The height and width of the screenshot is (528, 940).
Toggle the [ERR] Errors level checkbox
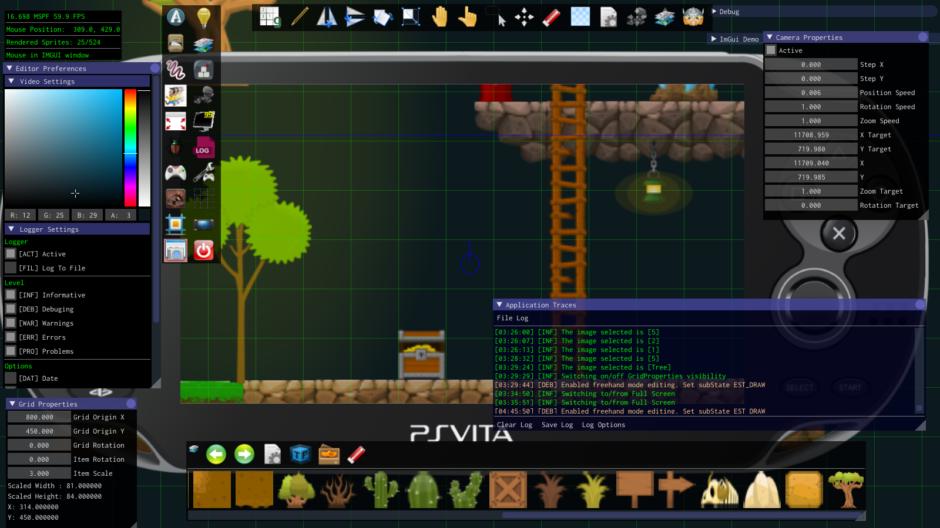(11, 337)
